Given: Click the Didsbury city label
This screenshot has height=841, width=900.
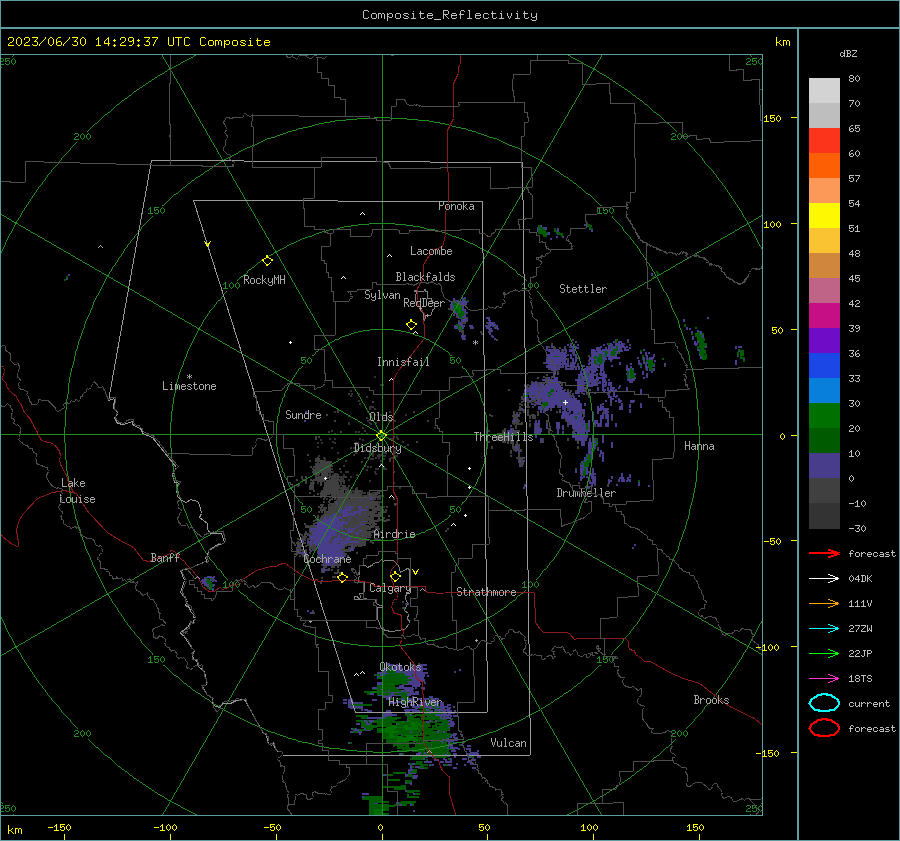Looking at the screenshot, I should (377, 448).
